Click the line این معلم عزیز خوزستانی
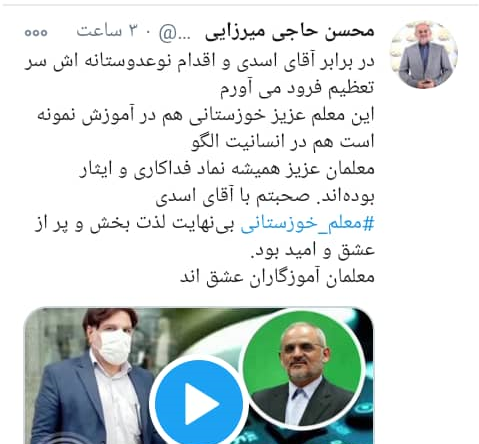Image resolution: width=479 pixels, height=444 pixels. click(205, 115)
